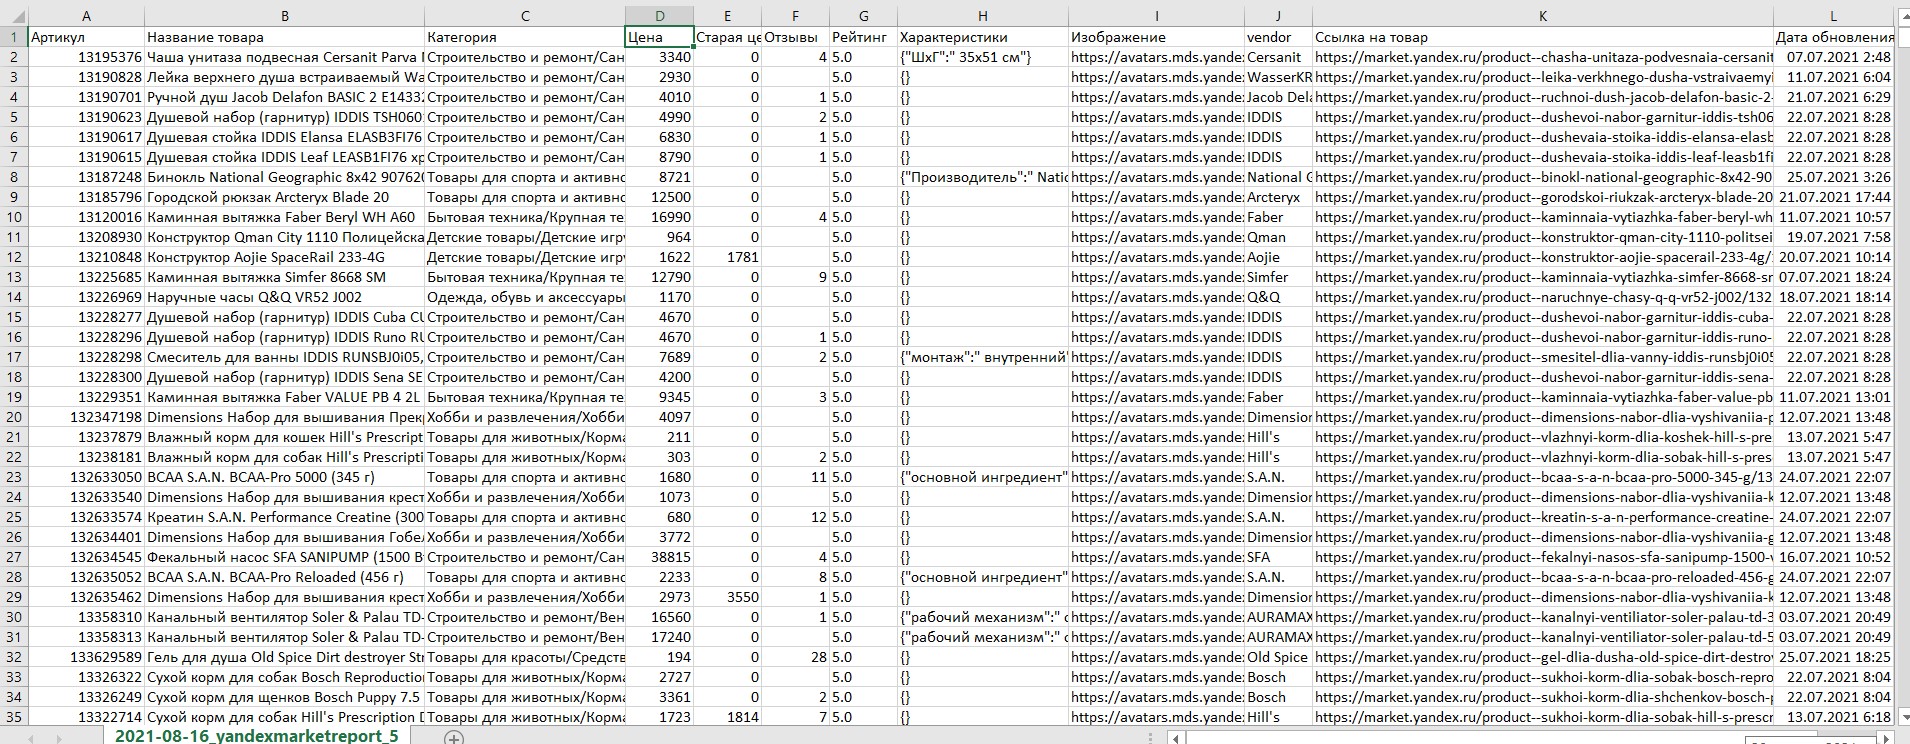Click the 'Характеристики' header cell
This screenshot has width=1910, height=744.
pyautogui.click(x=983, y=37)
